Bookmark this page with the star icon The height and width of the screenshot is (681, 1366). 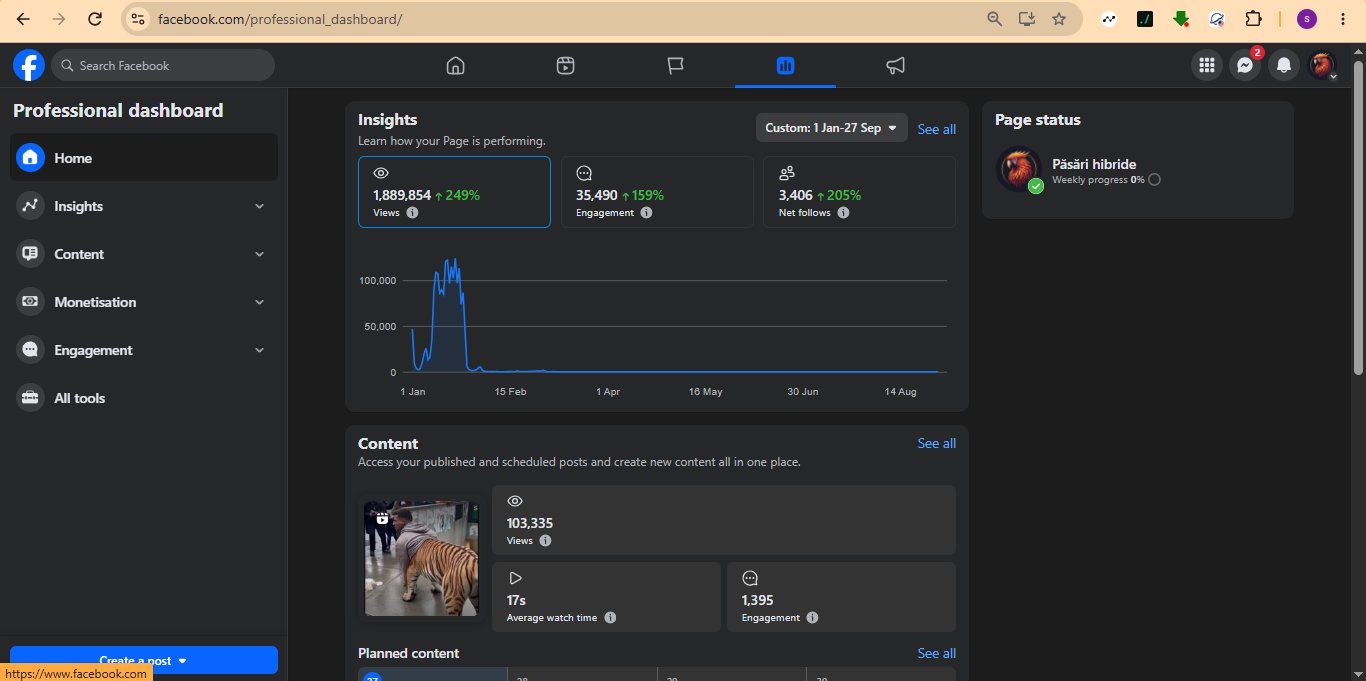pyautogui.click(x=1059, y=19)
